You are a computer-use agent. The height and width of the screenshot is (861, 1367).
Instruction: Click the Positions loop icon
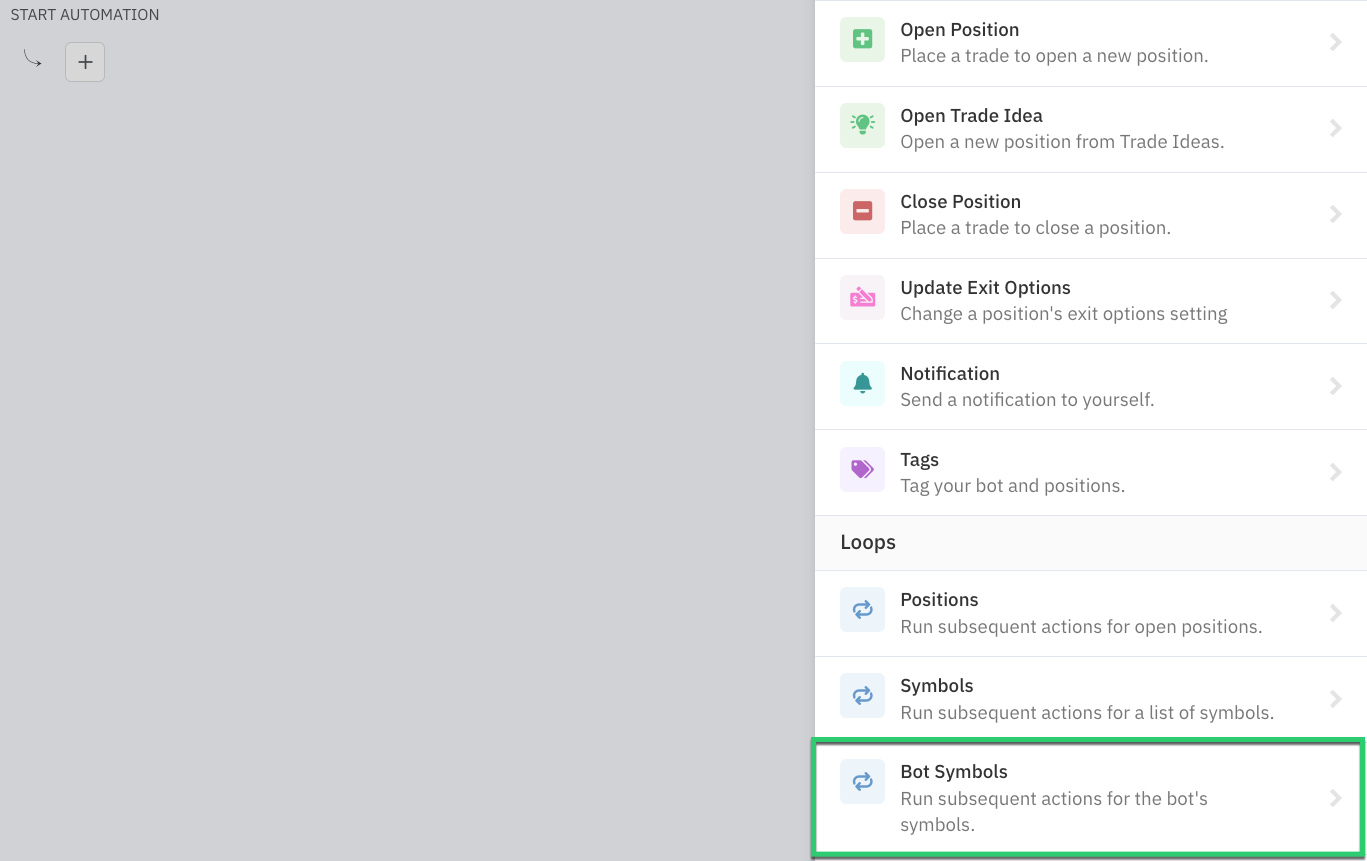(x=862, y=609)
